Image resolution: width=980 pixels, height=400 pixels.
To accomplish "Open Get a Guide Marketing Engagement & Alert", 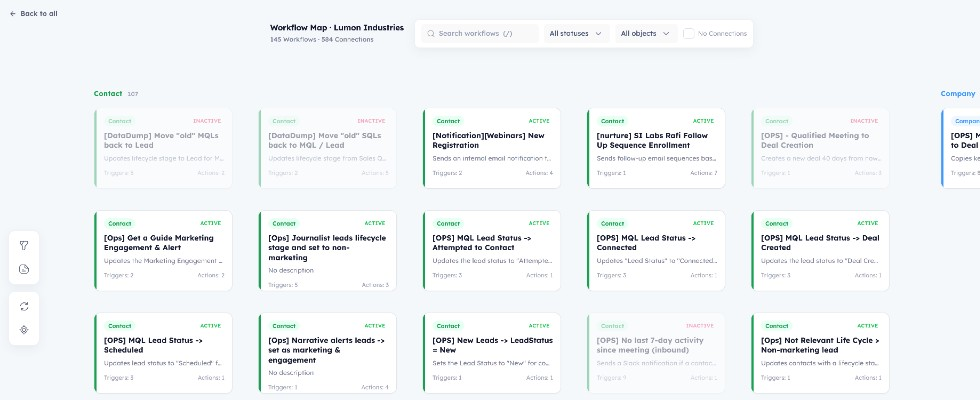I will (x=163, y=251).
